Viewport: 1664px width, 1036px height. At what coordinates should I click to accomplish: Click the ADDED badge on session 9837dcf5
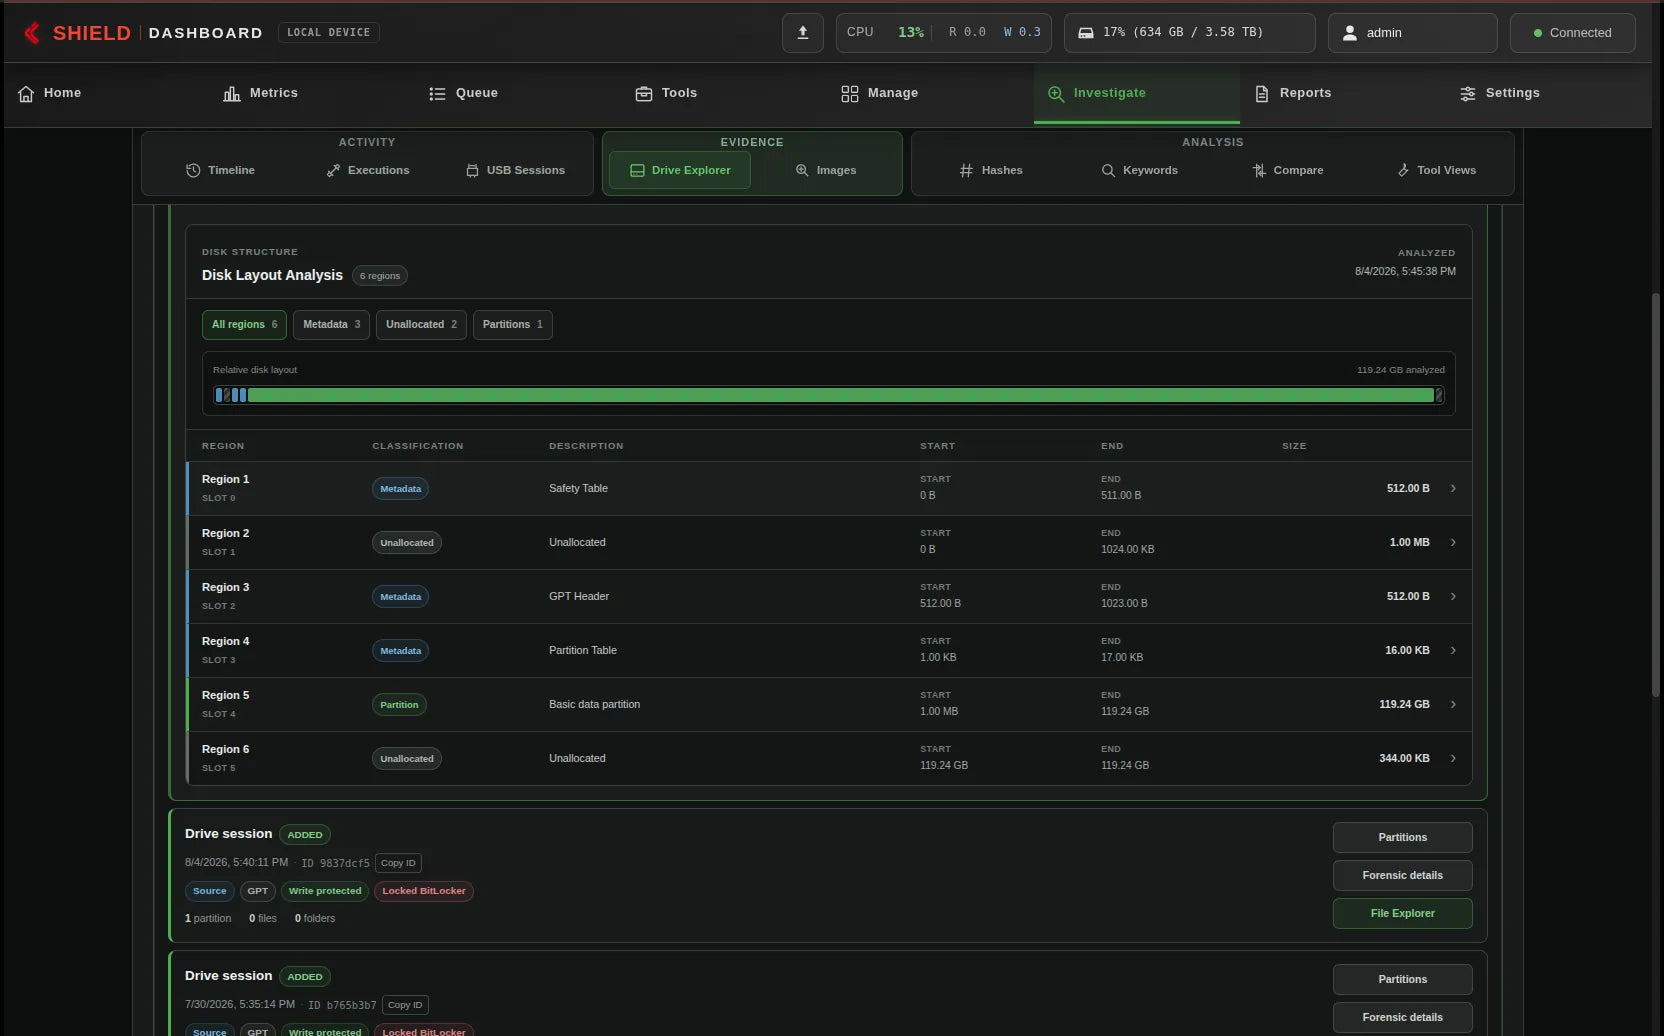305,835
